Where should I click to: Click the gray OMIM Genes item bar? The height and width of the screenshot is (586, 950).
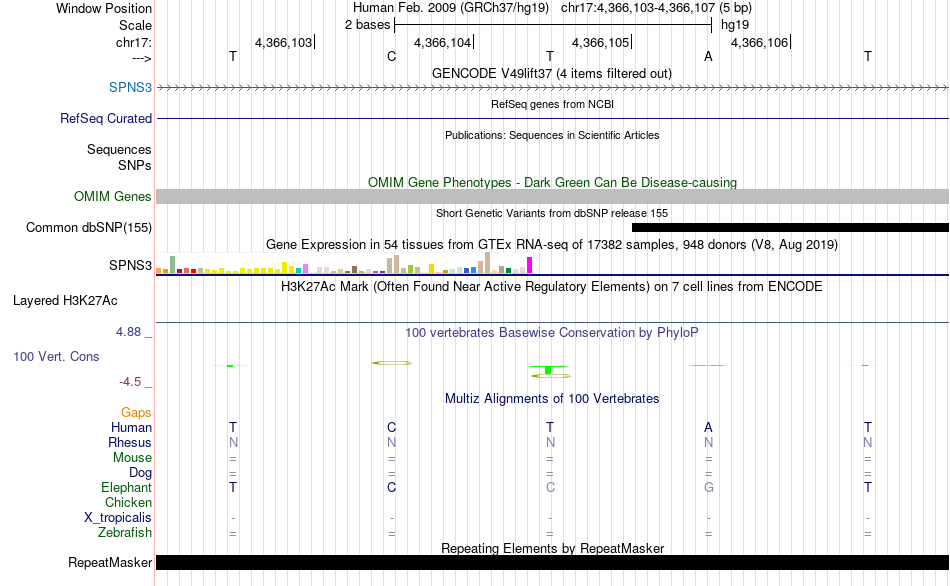click(x=553, y=196)
